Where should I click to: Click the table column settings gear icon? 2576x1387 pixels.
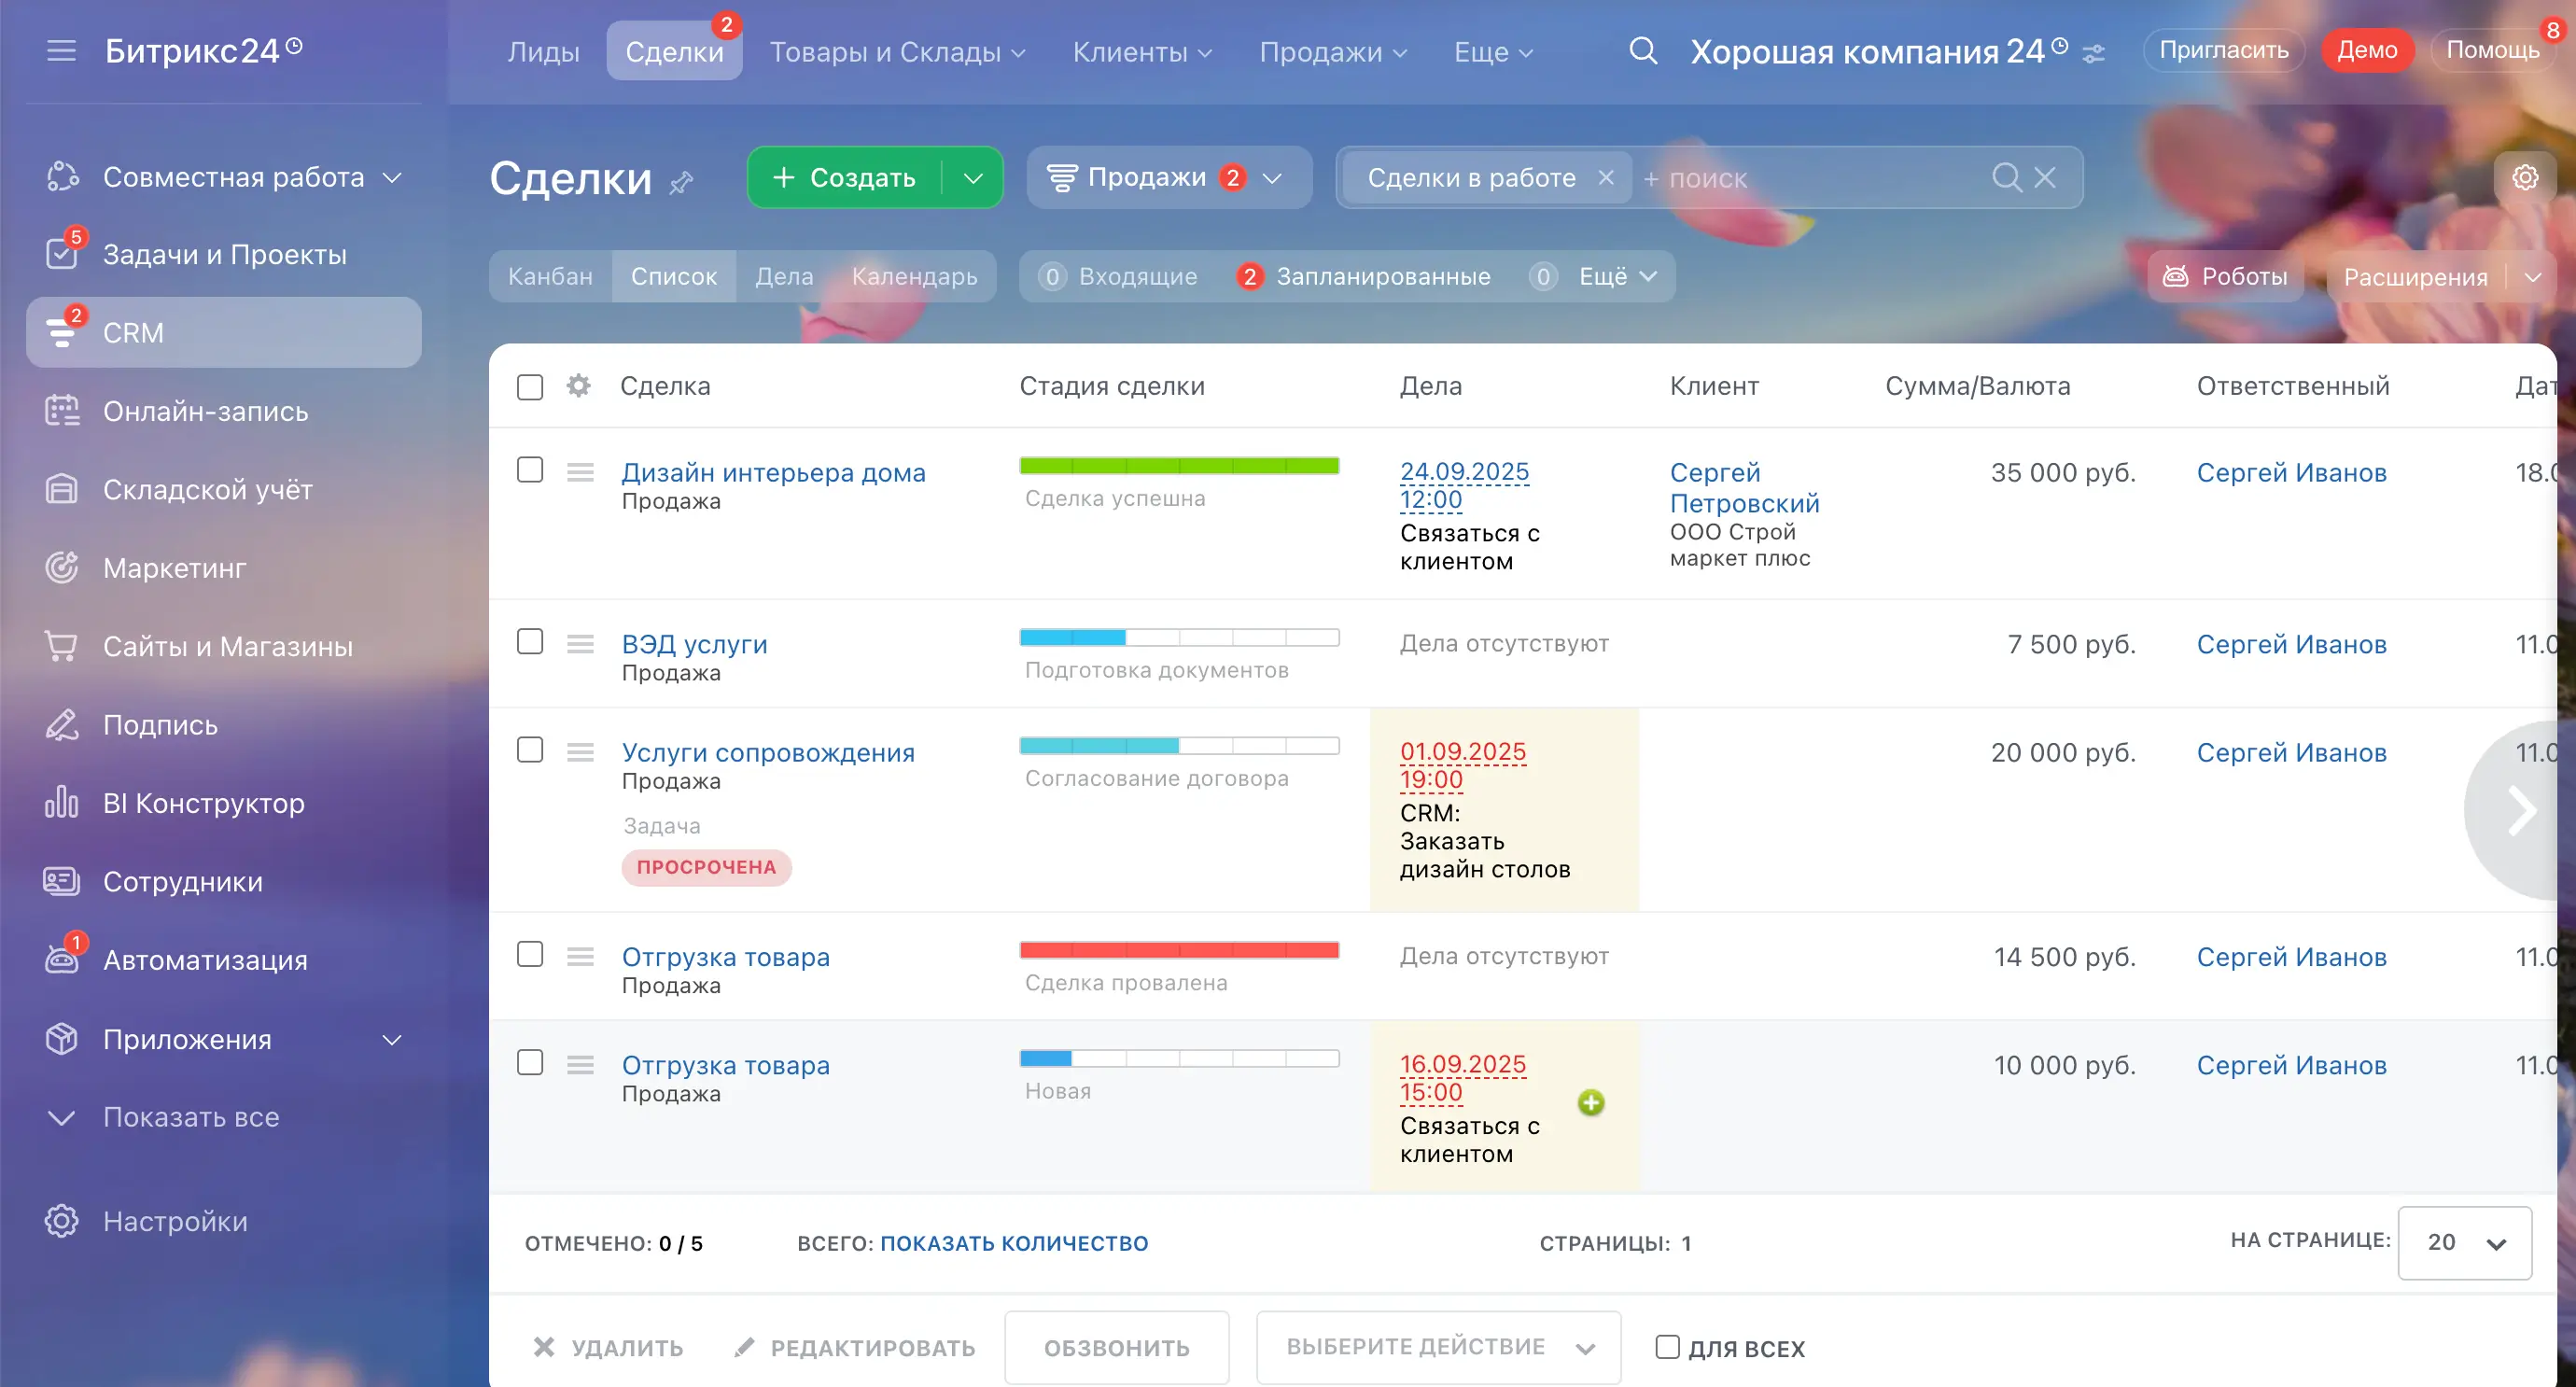578,386
